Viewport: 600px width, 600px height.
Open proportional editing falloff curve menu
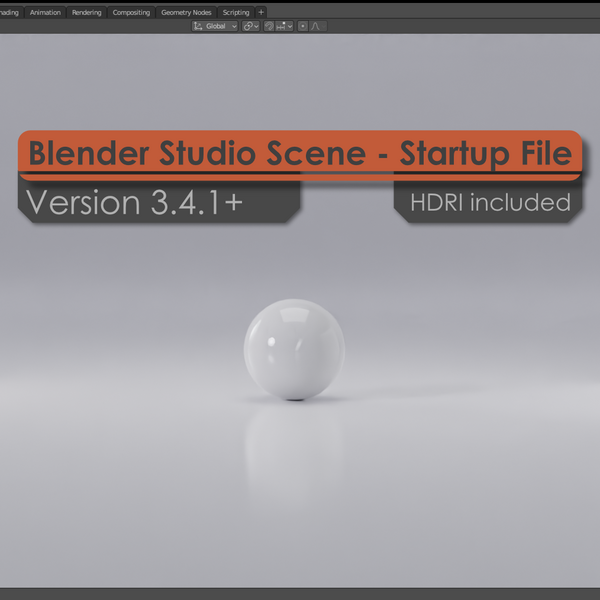pyautogui.click(x=318, y=26)
